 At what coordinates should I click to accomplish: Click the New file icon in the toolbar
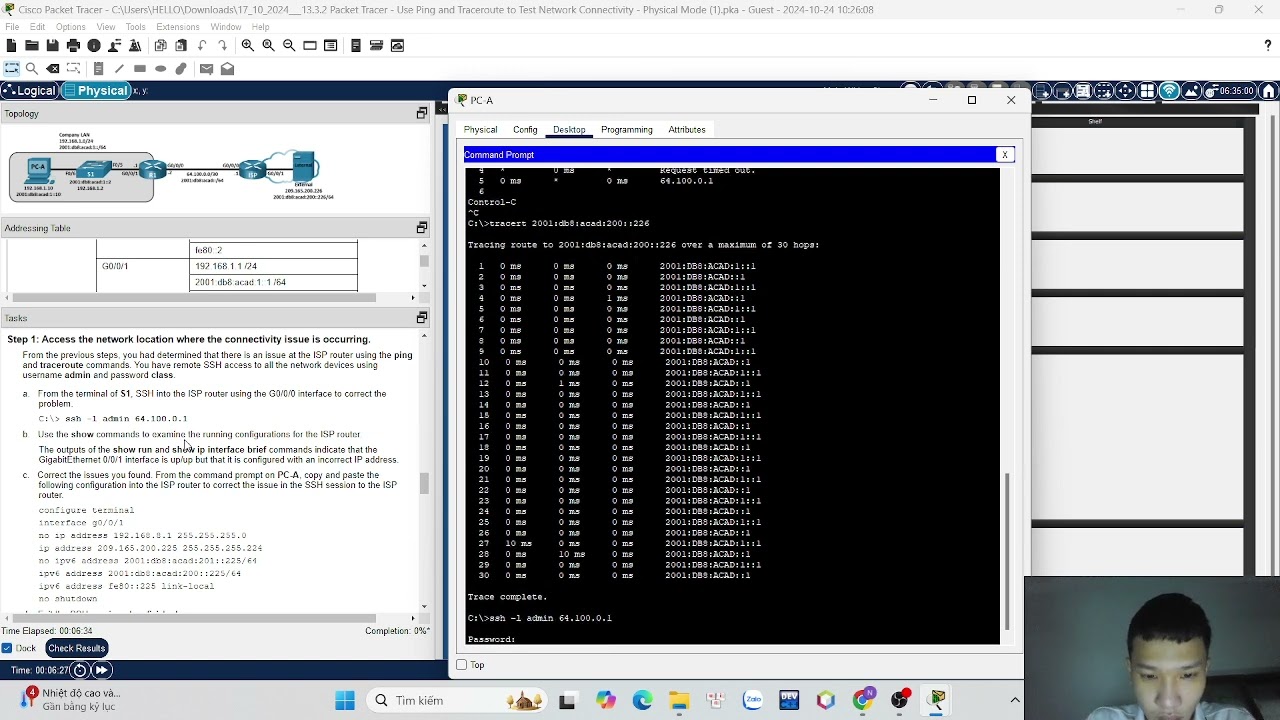point(11,46)
